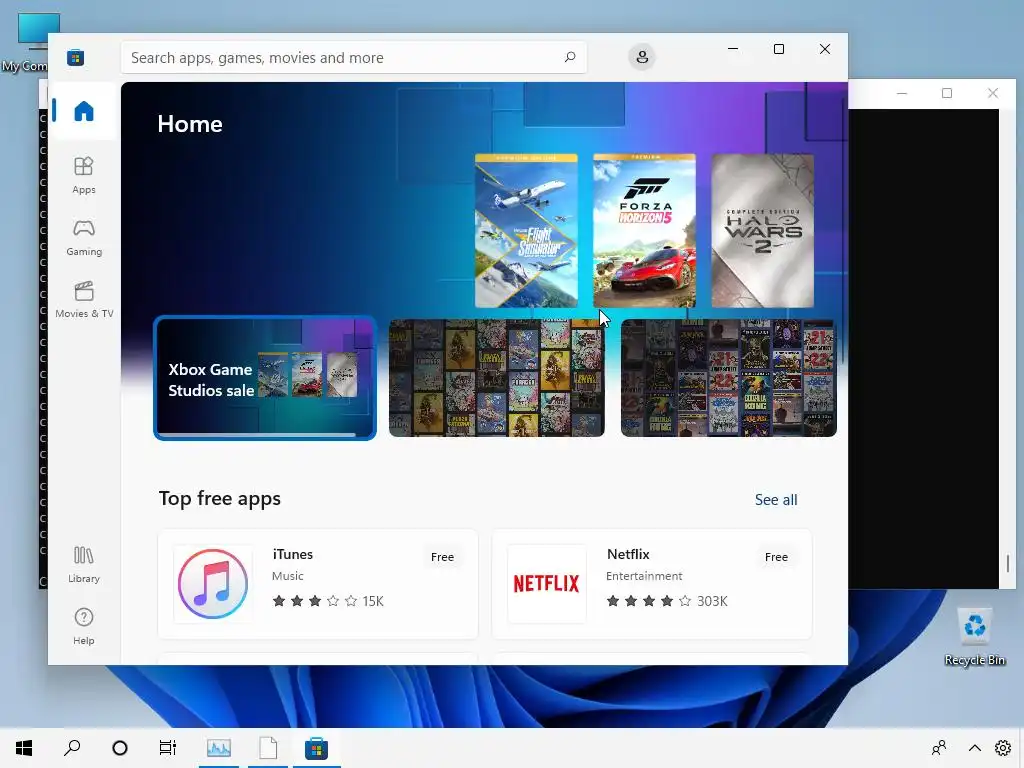Maximize the background window behind Store
This screenshot has width=1024, height=768.
click(x=947, y=93)
